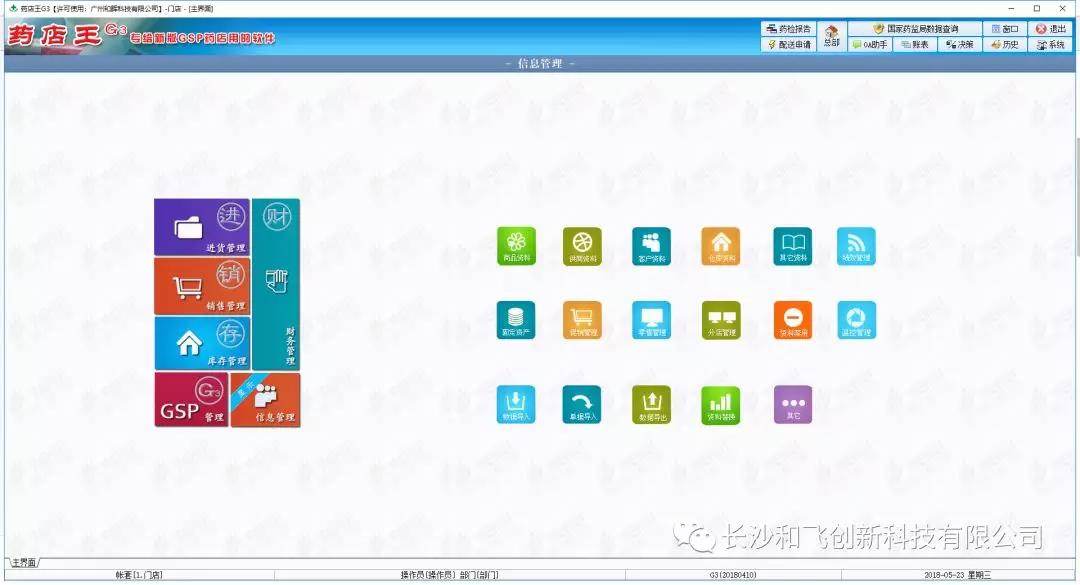
Task: Open the 历史 history button
Action: [x=1004, y=44]
